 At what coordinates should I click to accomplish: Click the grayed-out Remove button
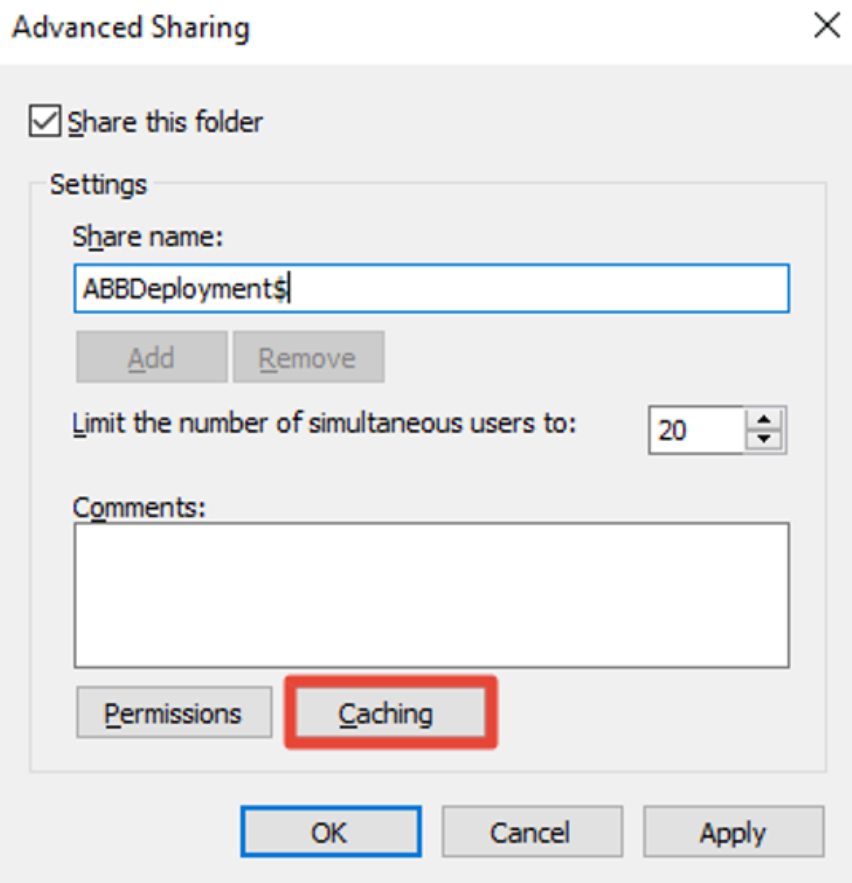pyautogui.click(x=309, y=357)
